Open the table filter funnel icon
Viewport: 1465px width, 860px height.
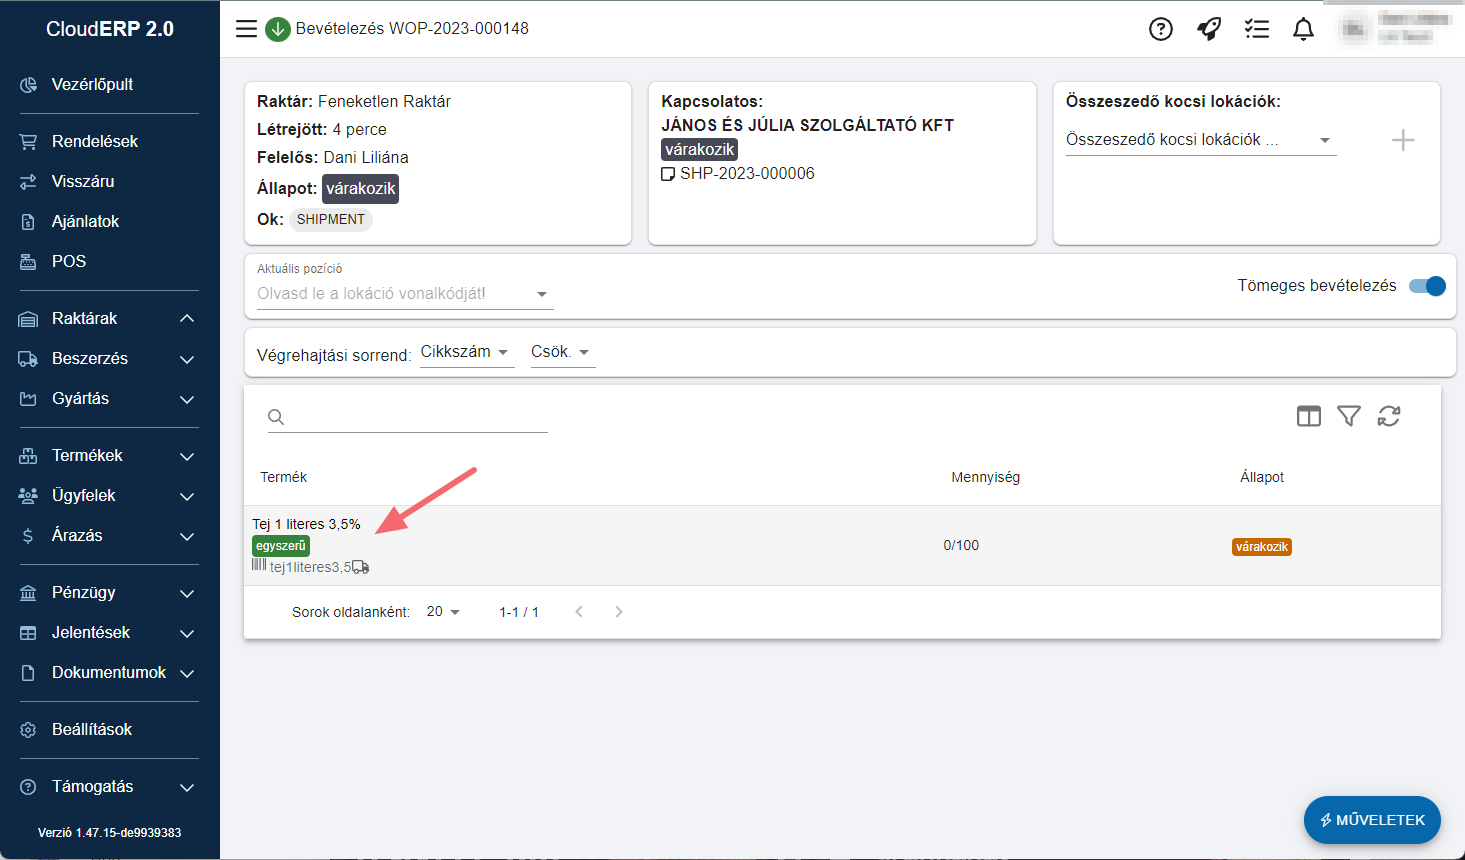coord(1349,416)
